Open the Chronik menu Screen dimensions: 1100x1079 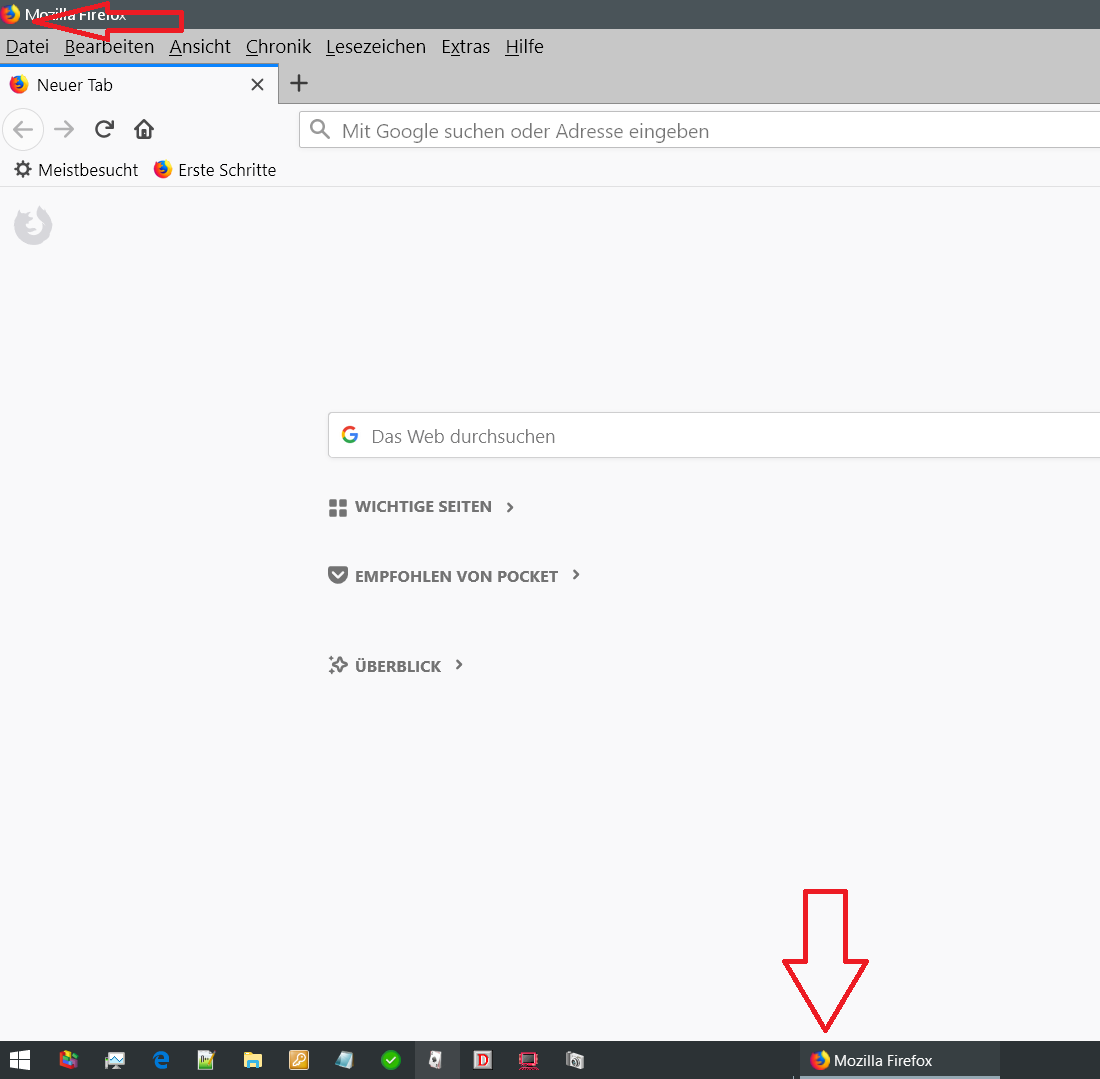(x=278, y=47)
